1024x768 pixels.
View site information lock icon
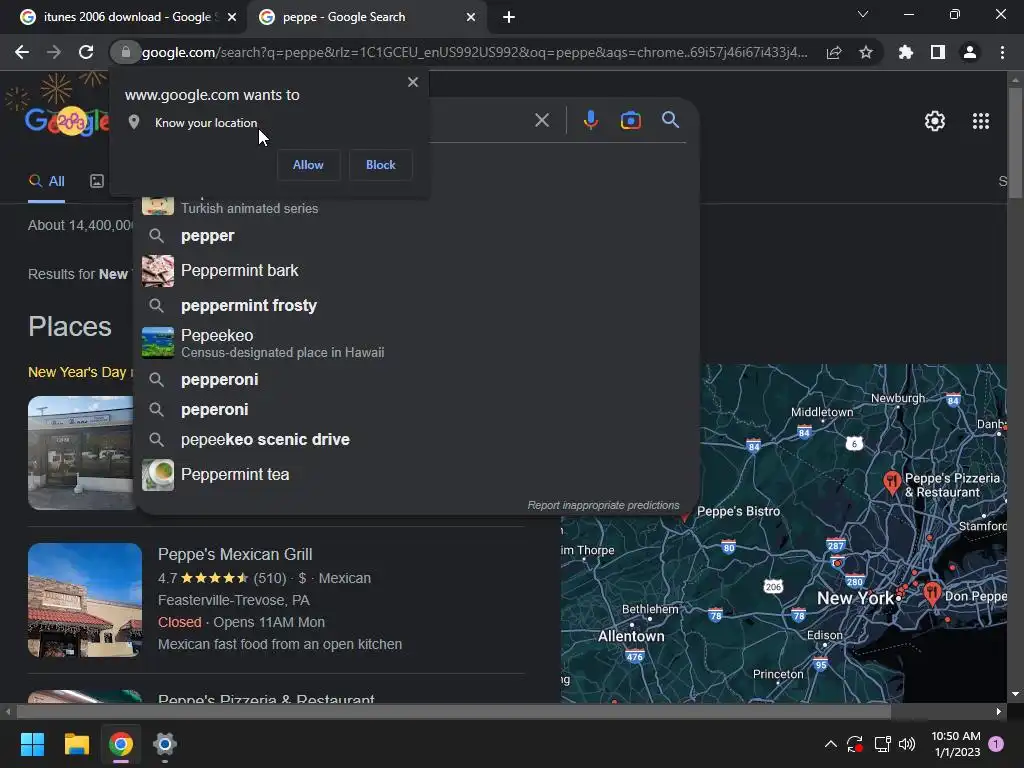[x=125, y=52]
